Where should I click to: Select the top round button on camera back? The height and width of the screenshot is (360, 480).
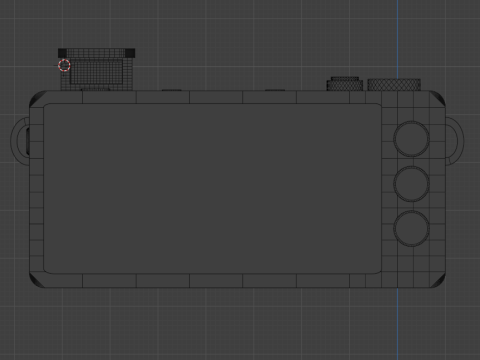411,139
